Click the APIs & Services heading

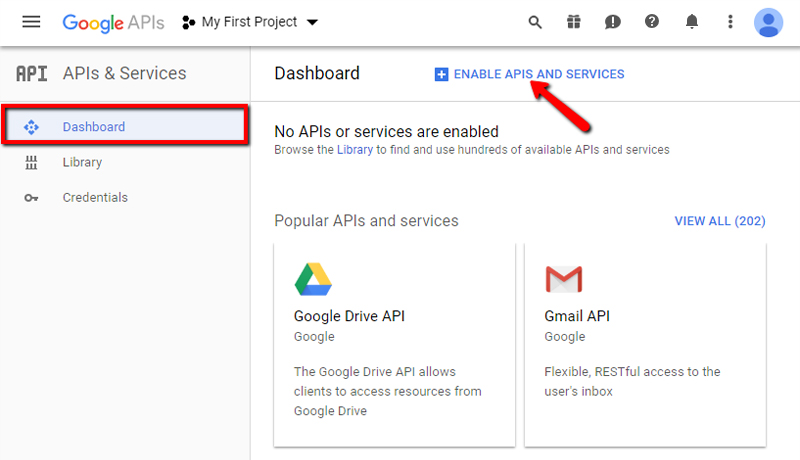pyautogui.click(x=124, y=73)
